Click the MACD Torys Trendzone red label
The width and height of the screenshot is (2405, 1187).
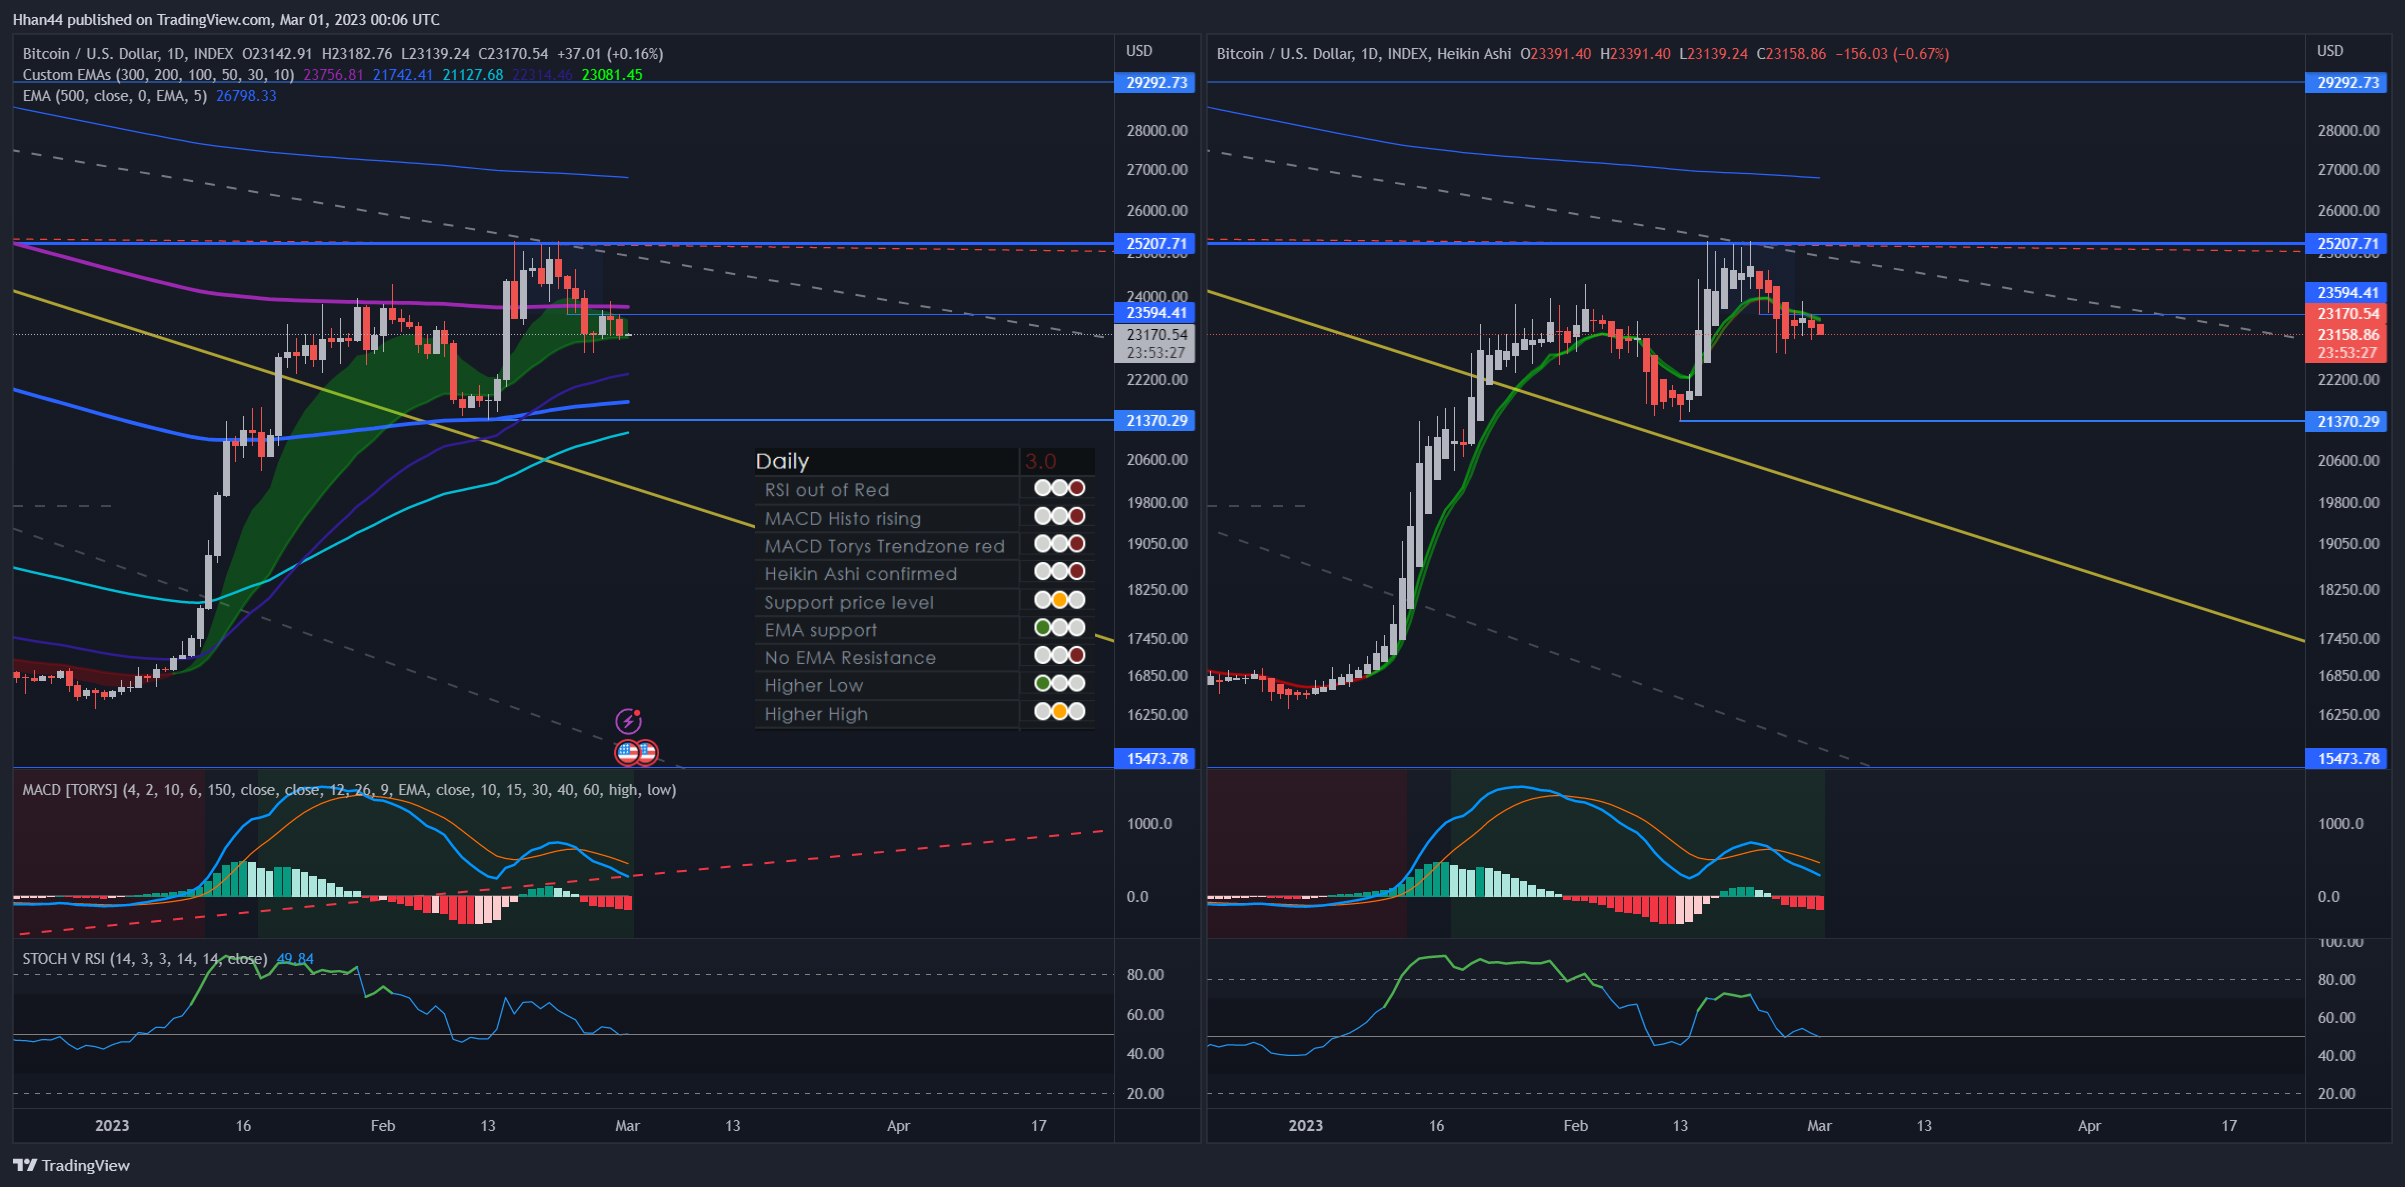[885, 546]
